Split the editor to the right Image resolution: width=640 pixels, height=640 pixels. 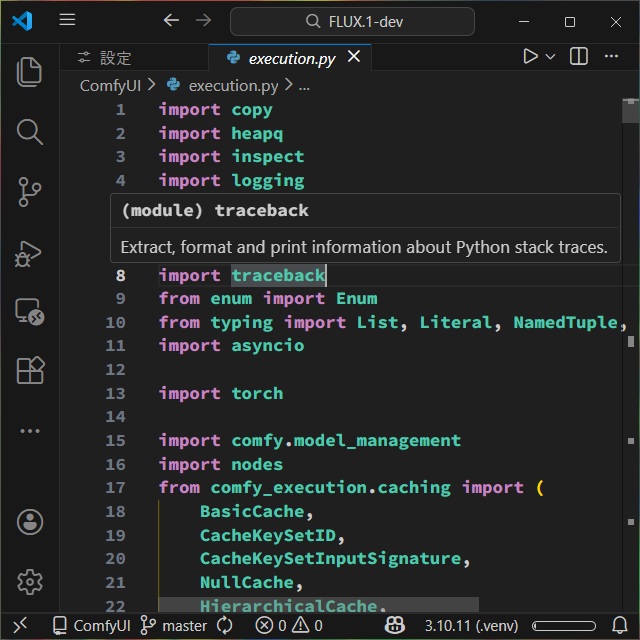click(x=578, y=57)
